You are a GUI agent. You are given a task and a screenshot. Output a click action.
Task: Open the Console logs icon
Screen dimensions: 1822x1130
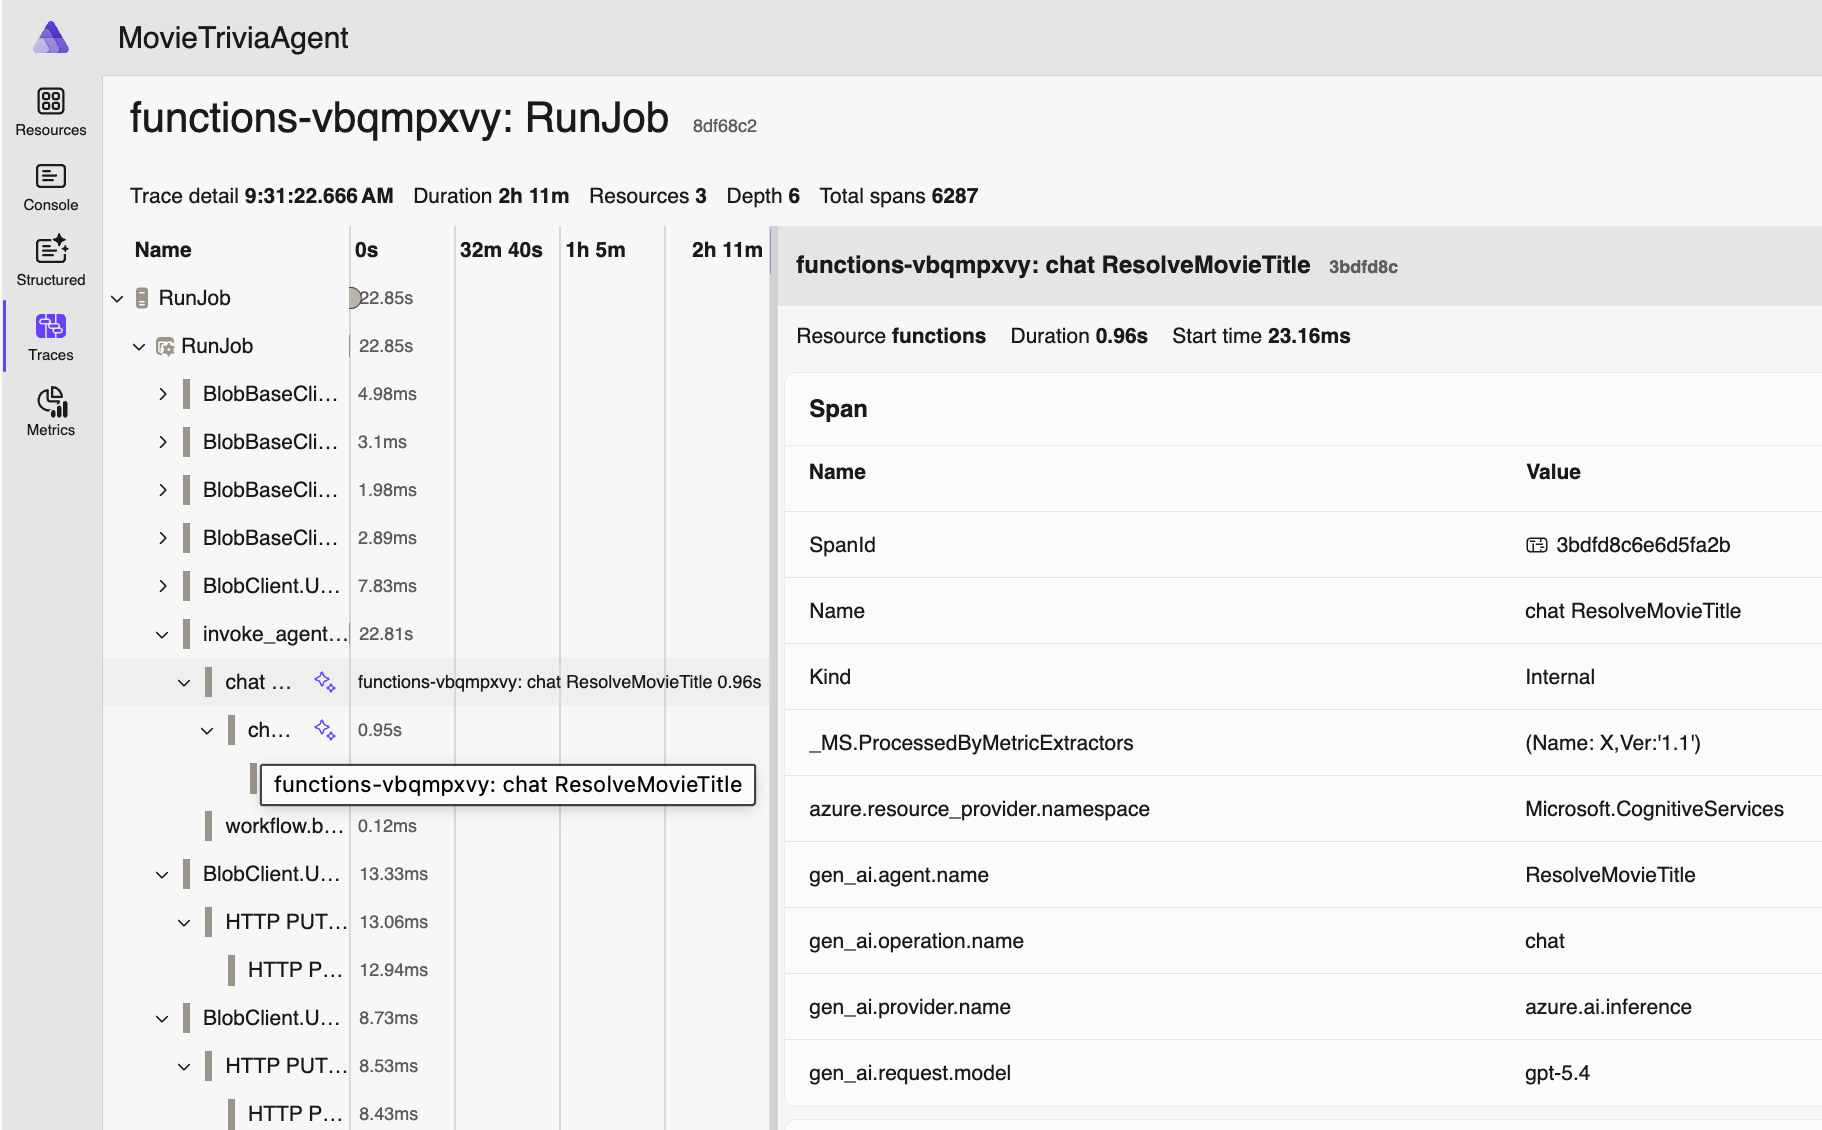[x=51, y=176]
